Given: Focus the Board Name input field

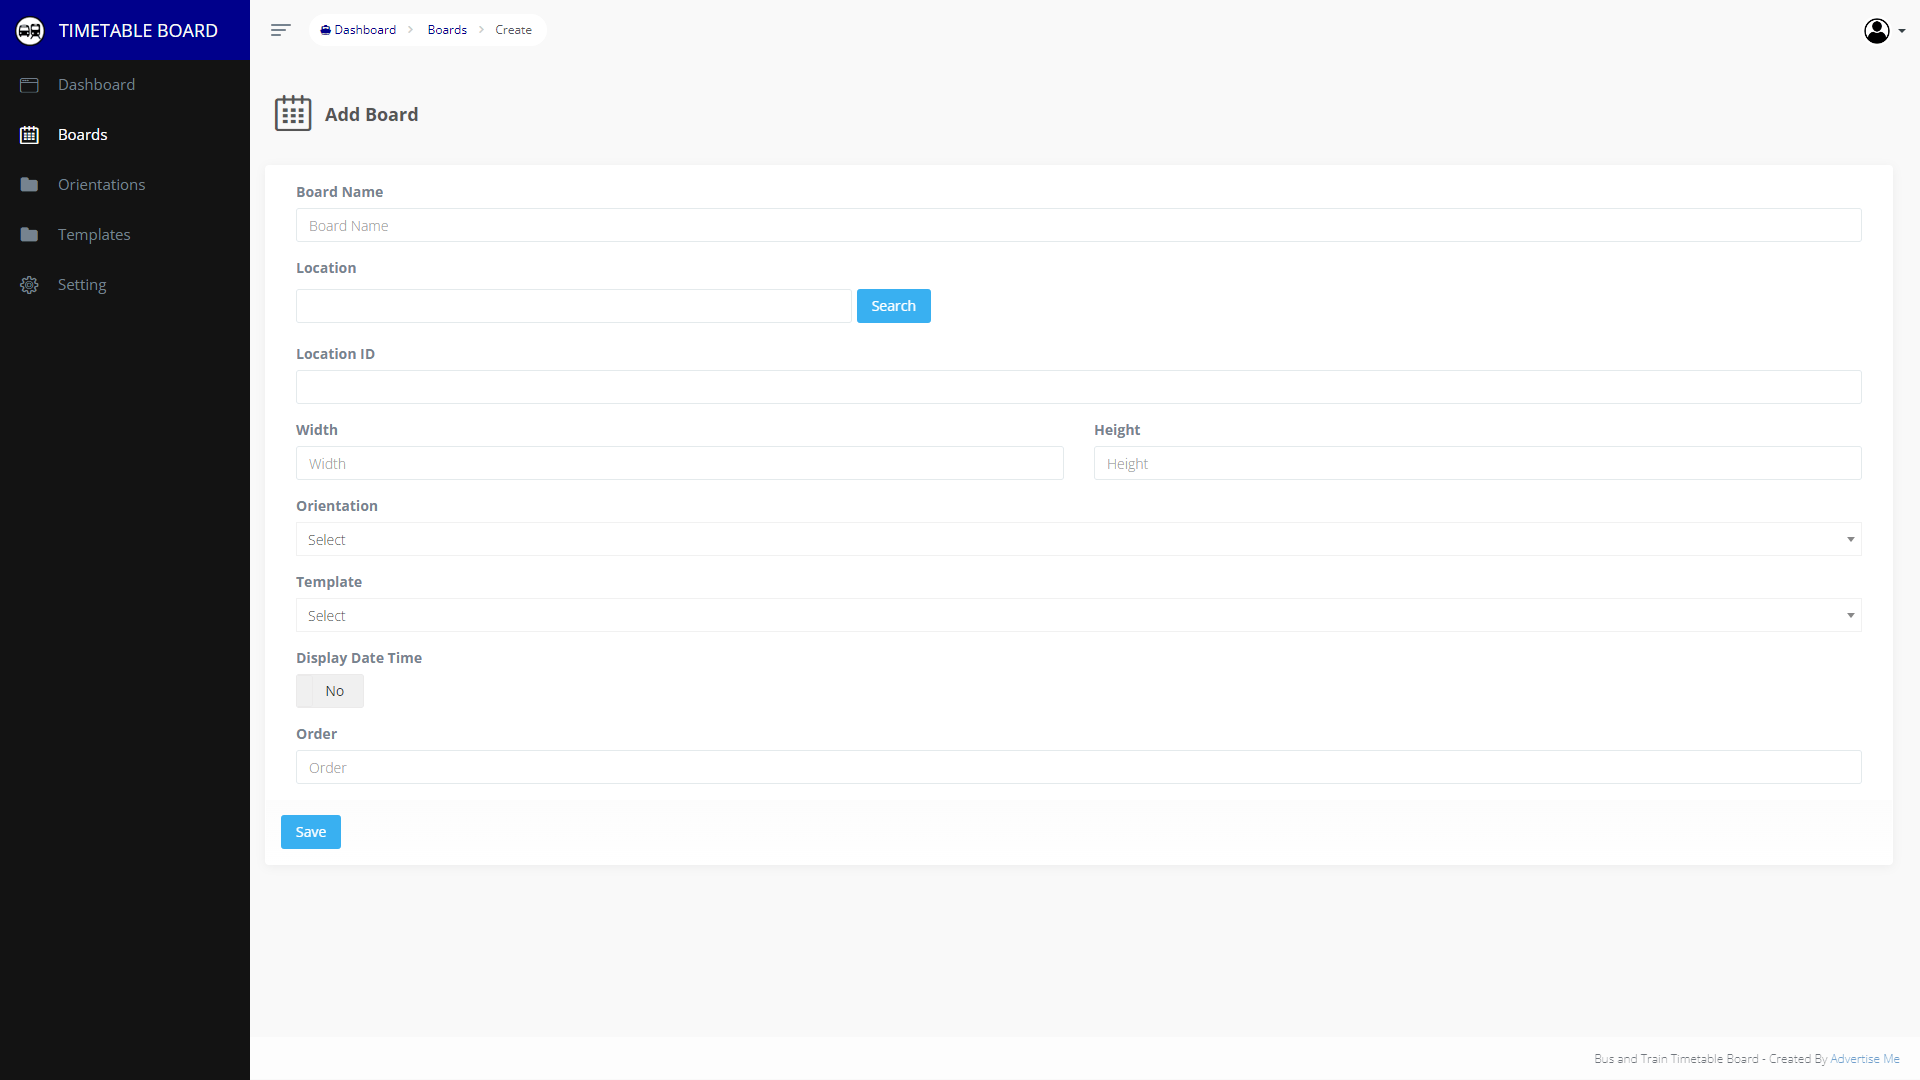Looking at the screenshot, I should (x=1078, y=226).
